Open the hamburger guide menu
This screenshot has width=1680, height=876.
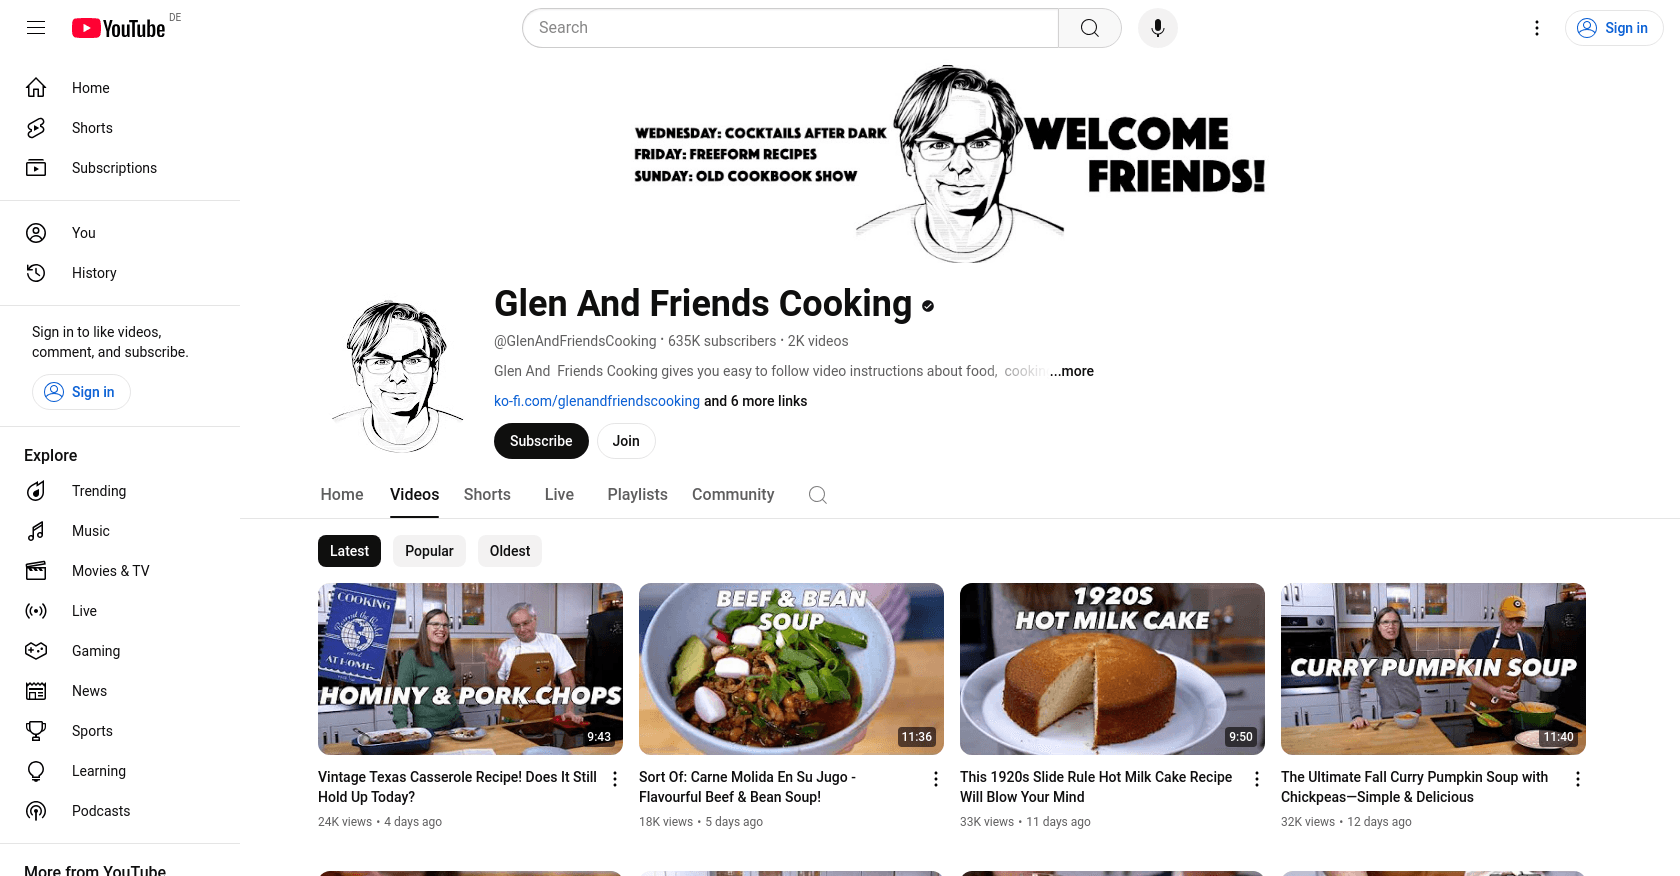click(36, 28)
